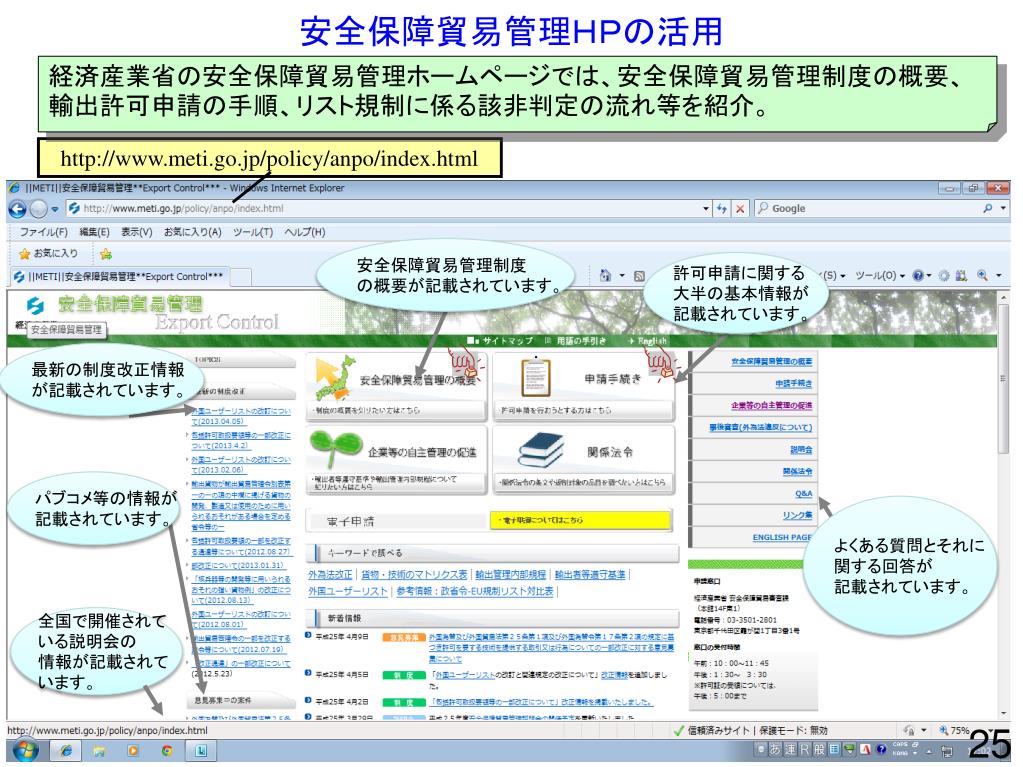Image resolution: width=1023 pixels, height=767 pixels.
Task: Click the red Stop loading icon
Action: (740, 209)
